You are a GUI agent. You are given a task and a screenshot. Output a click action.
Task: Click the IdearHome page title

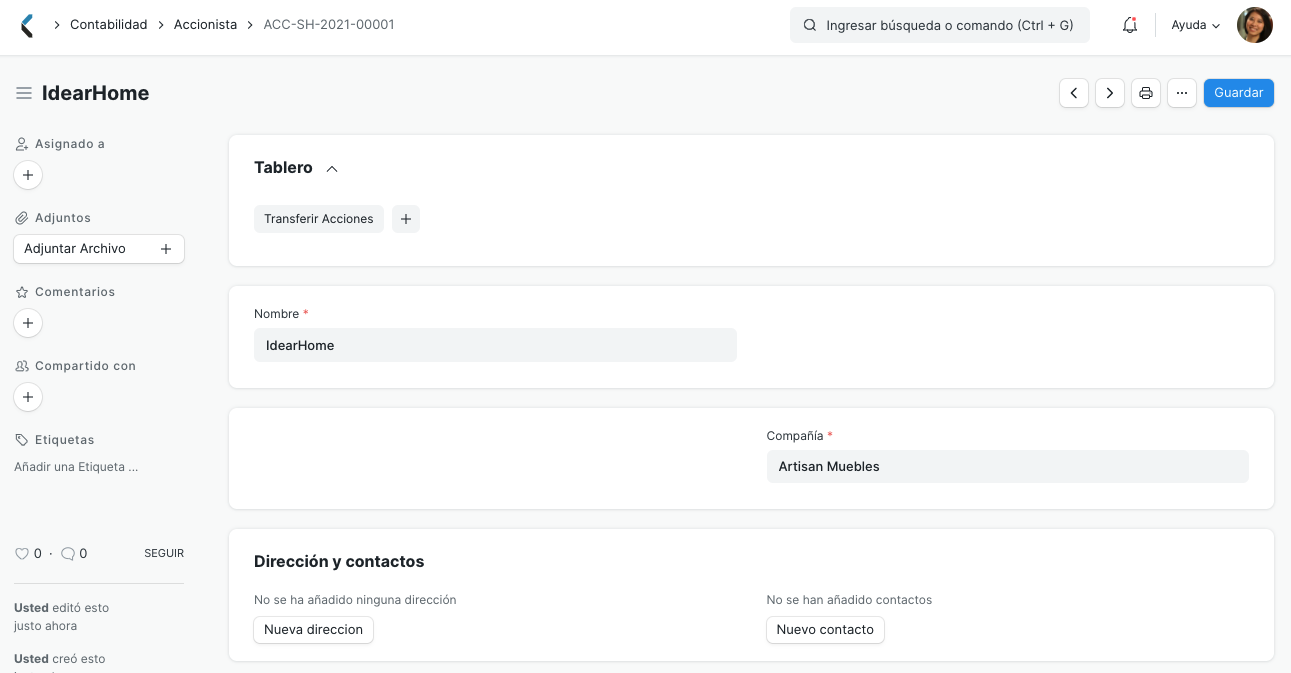pyautogui.click(x=96, y=93)
